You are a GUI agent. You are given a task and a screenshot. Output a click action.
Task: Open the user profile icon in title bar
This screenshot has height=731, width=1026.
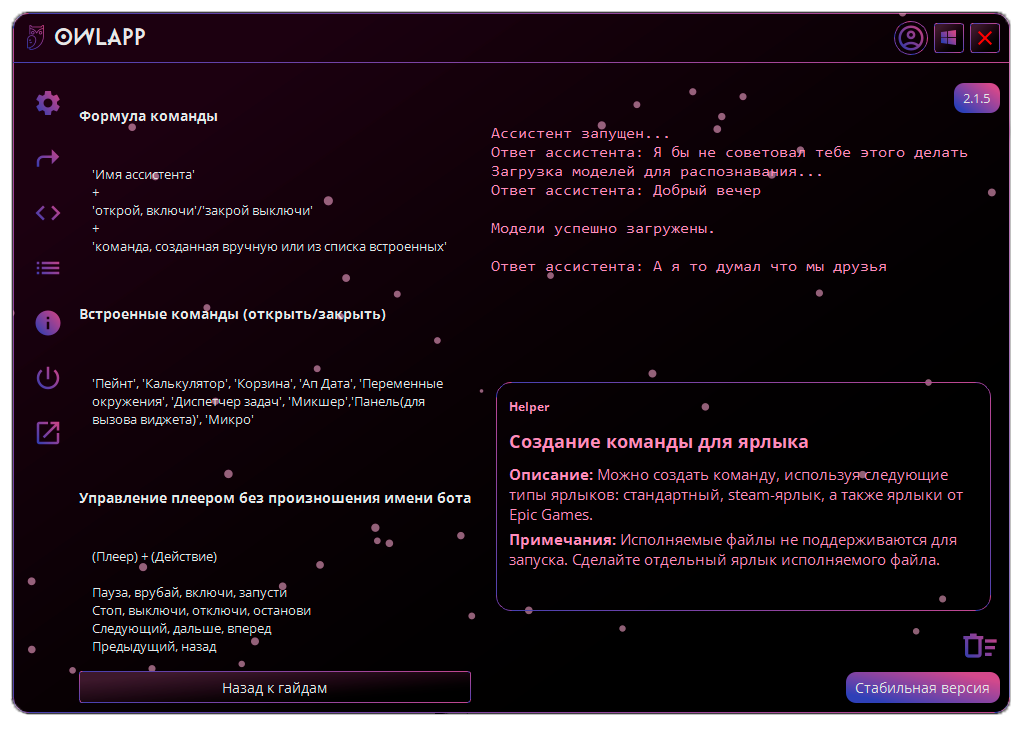pyautogui.click(x=910, y=38)
